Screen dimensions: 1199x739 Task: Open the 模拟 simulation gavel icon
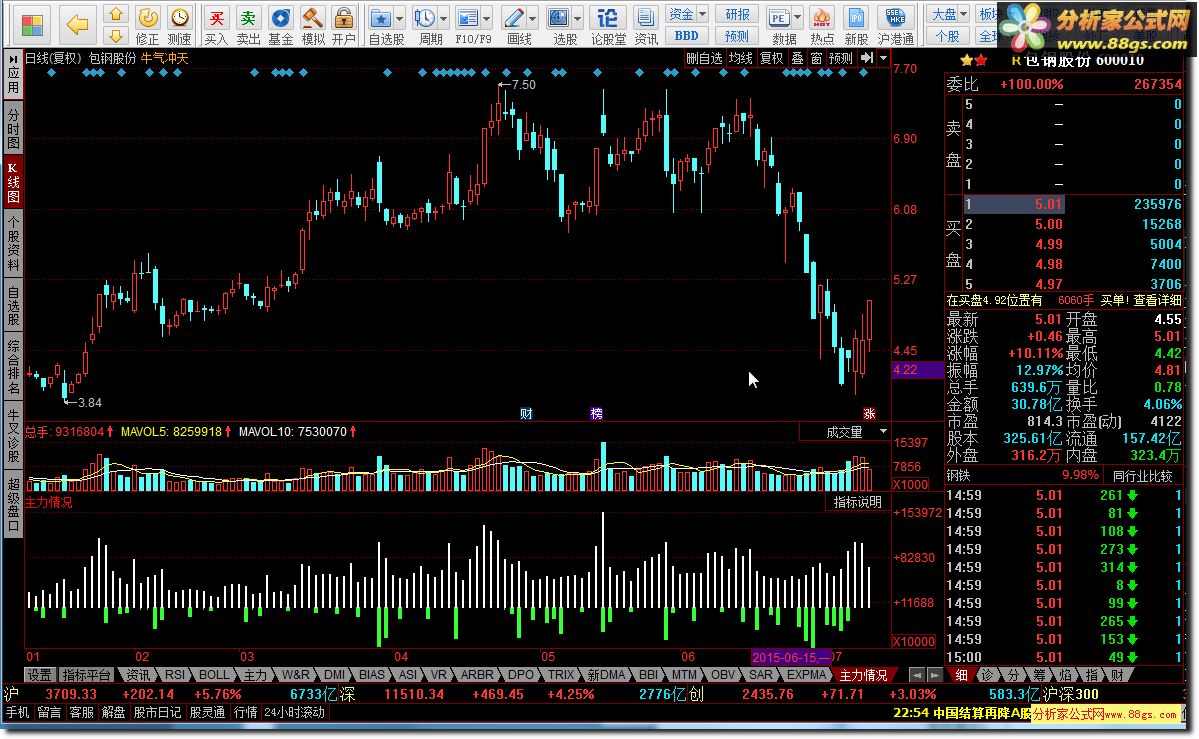pos(313,25)
